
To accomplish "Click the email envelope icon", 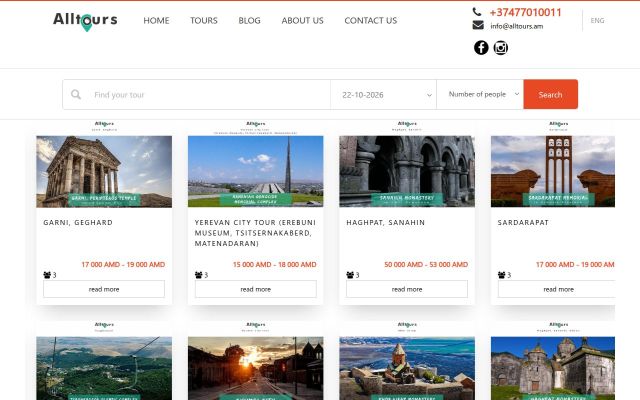I will (x=478, y=25).
